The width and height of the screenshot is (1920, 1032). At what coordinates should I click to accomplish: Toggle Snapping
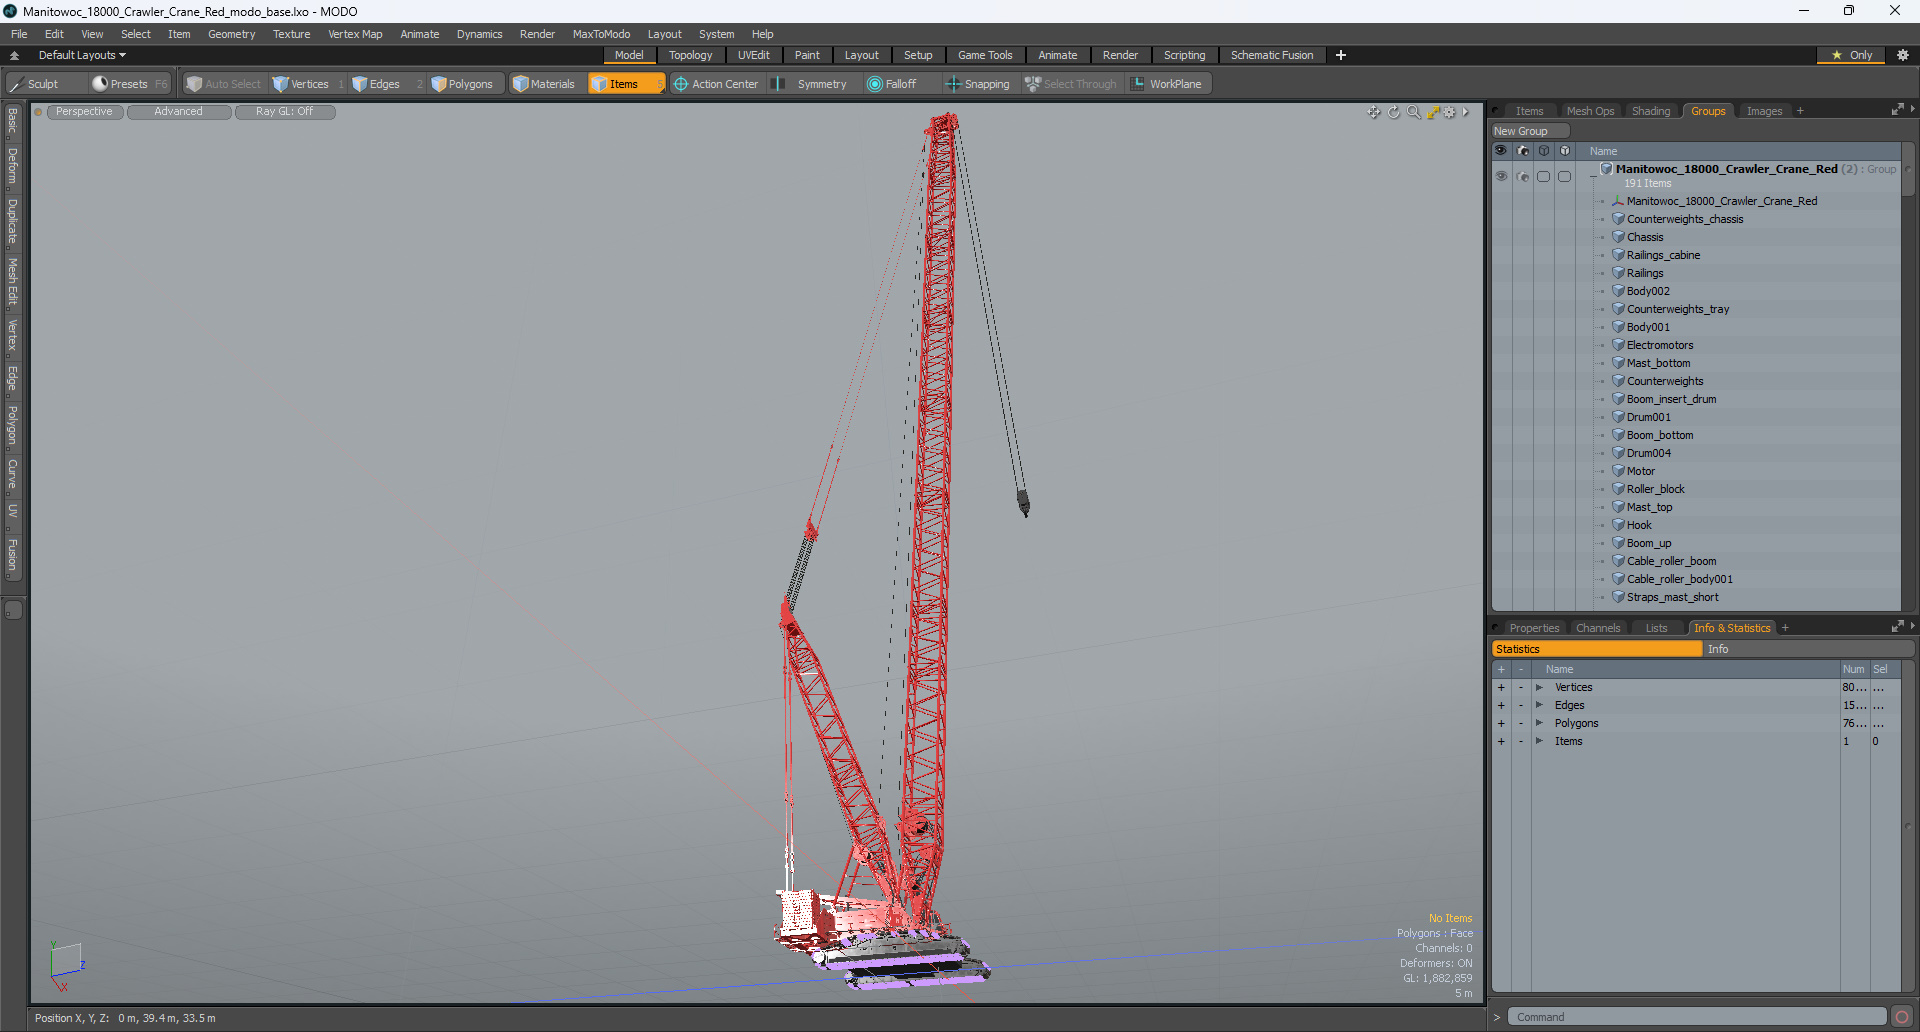pyautogui.click(x=979, y=84)
